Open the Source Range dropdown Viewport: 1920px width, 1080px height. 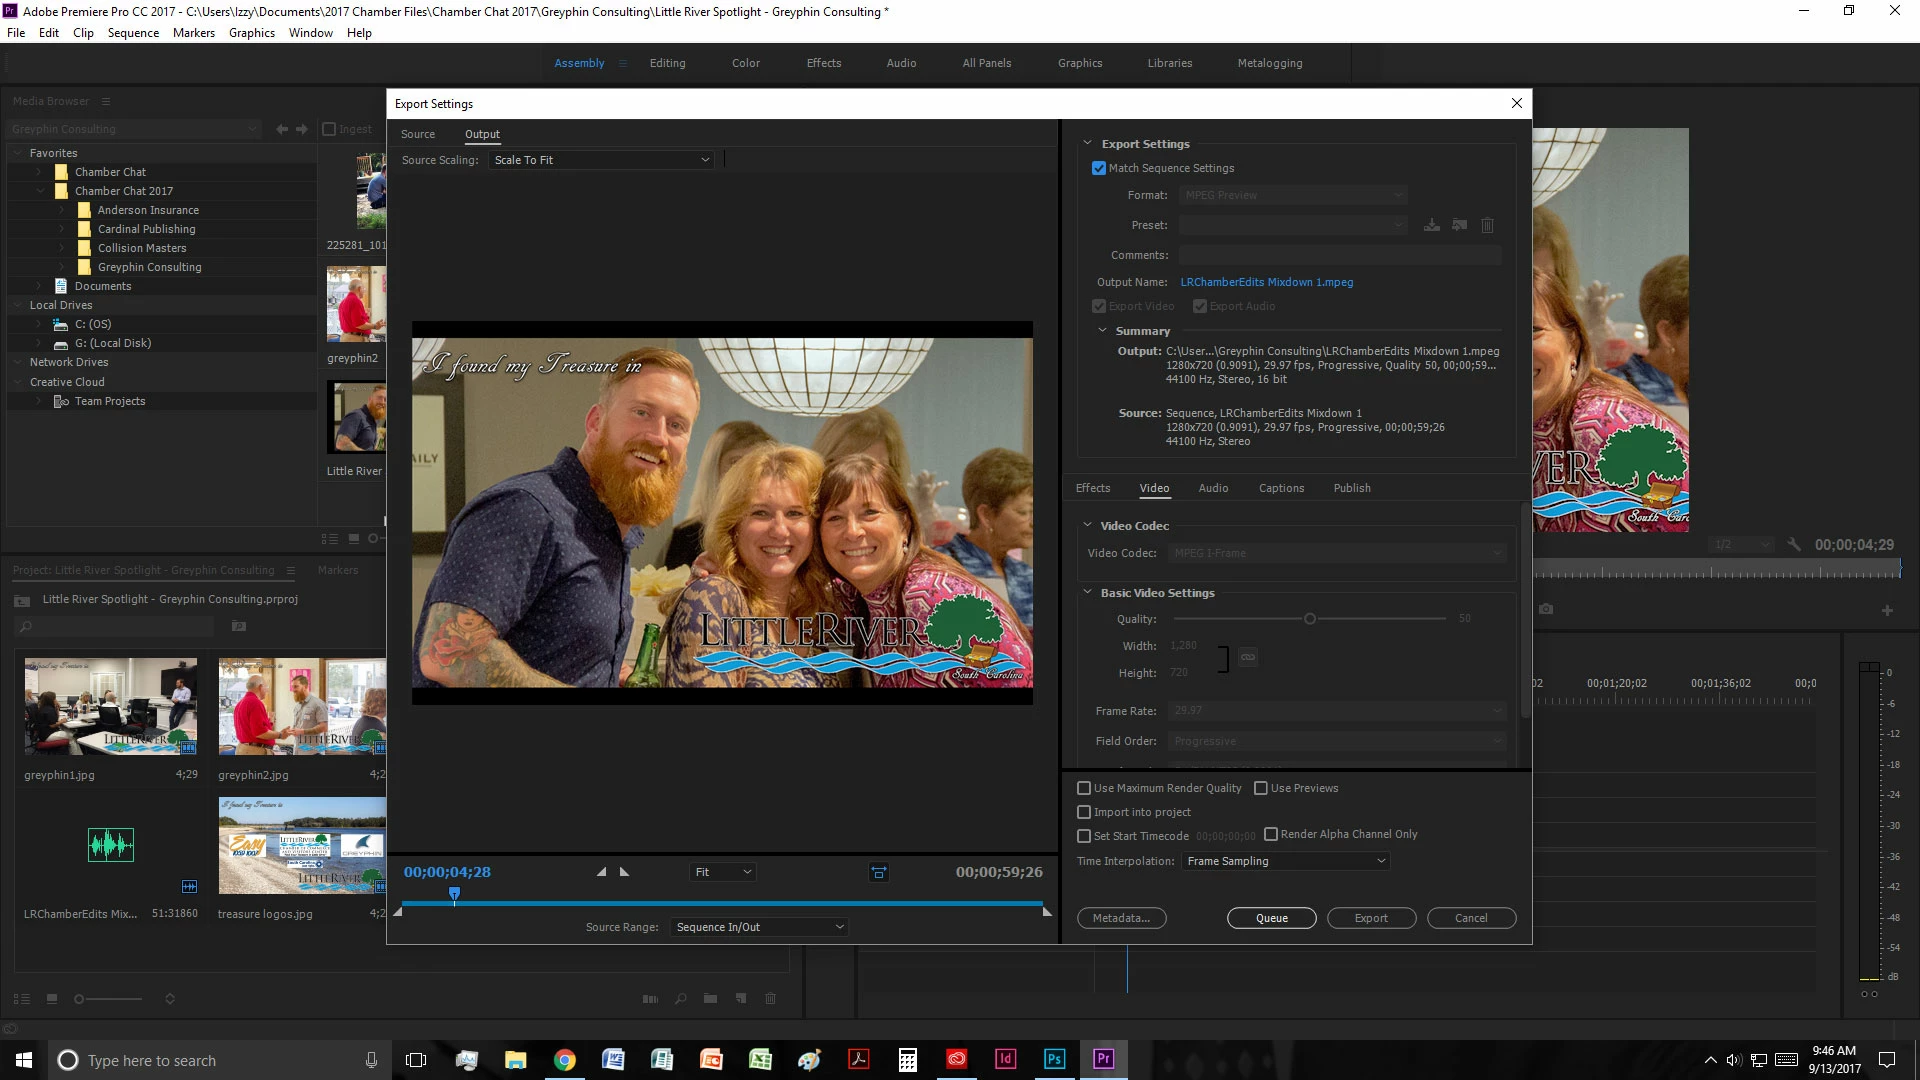(x=759, y=927)
